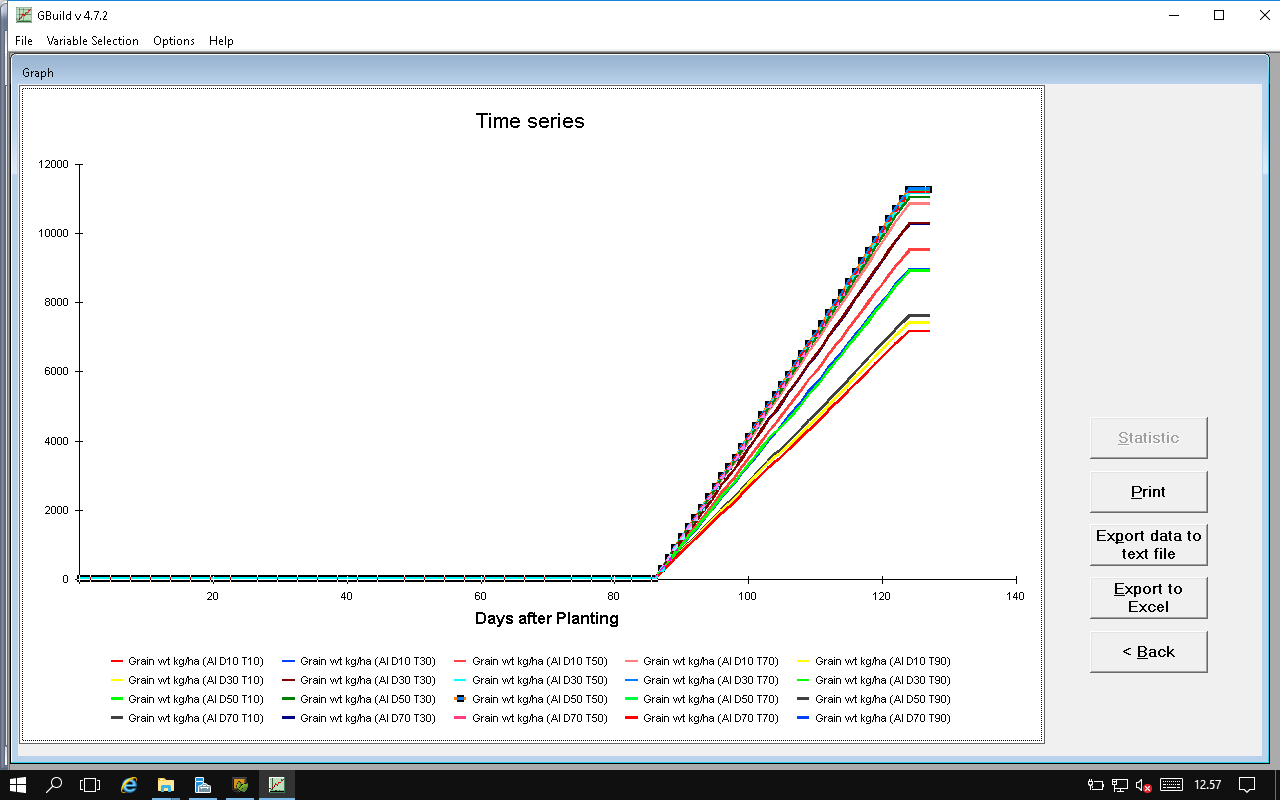Open the Variable Selection menu
Screen dimensions: 1280x800
click(x=93, y=41)
